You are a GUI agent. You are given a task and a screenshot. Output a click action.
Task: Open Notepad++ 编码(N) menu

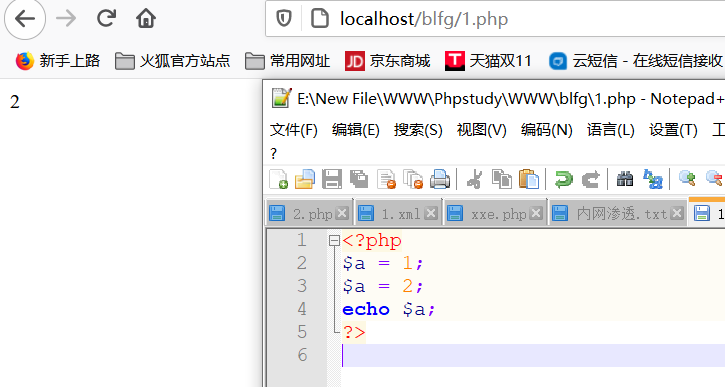point(547,130)
